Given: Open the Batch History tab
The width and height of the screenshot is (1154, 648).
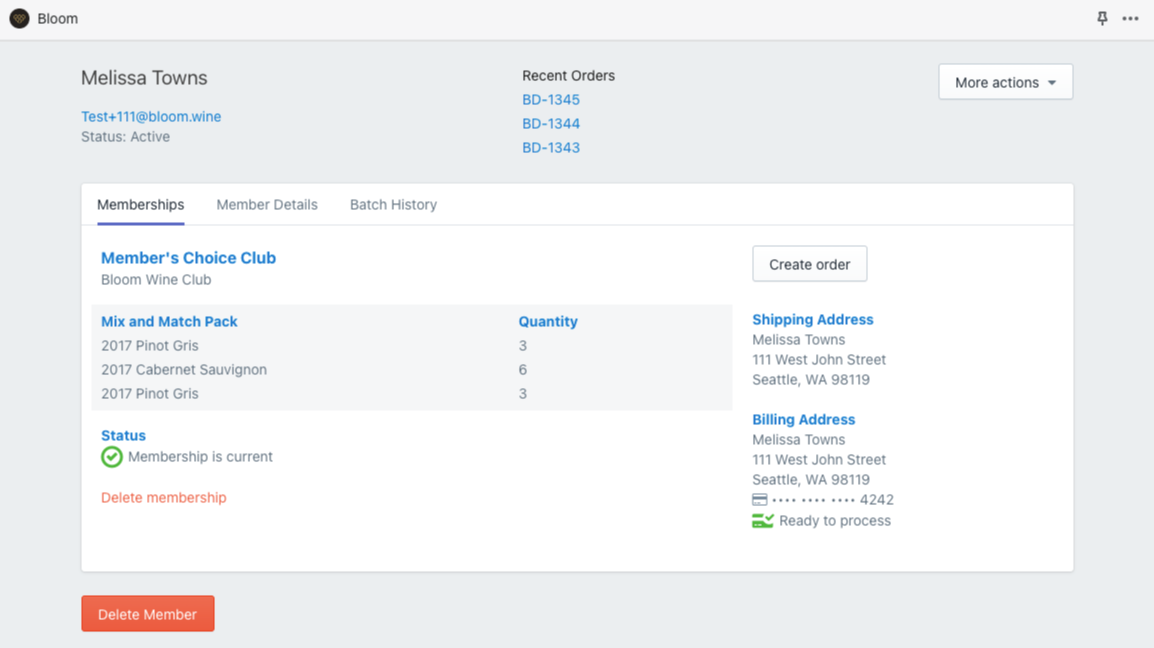Looking at the screenshot, I should coord(393,205).
